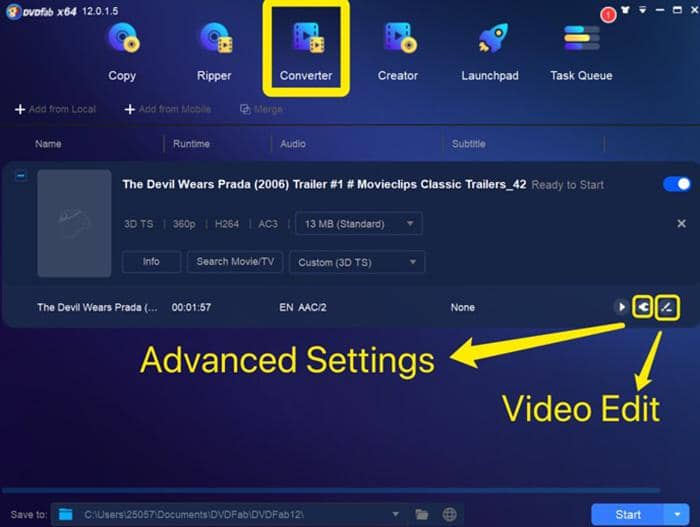
Task: Select The Devil Wears Prada row name
Action: click(x=97, y=308)
